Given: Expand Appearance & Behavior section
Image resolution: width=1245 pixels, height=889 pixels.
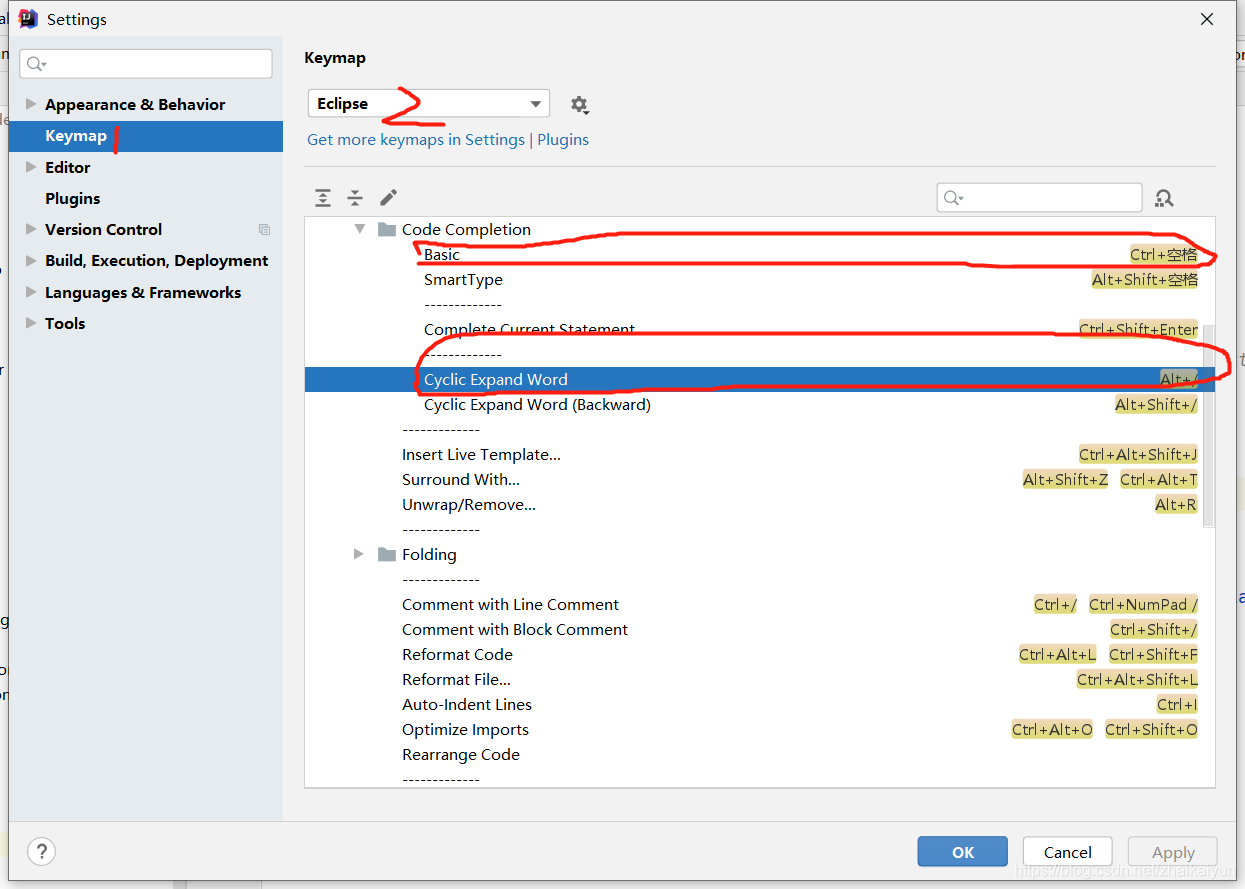Looking at the screenshot, I should point(31,104).
